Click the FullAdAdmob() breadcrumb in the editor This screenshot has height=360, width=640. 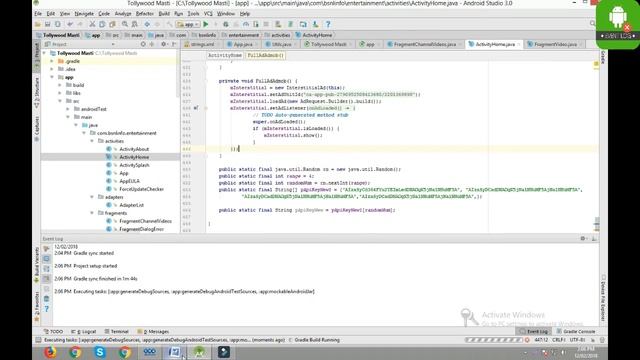(265, 56)
